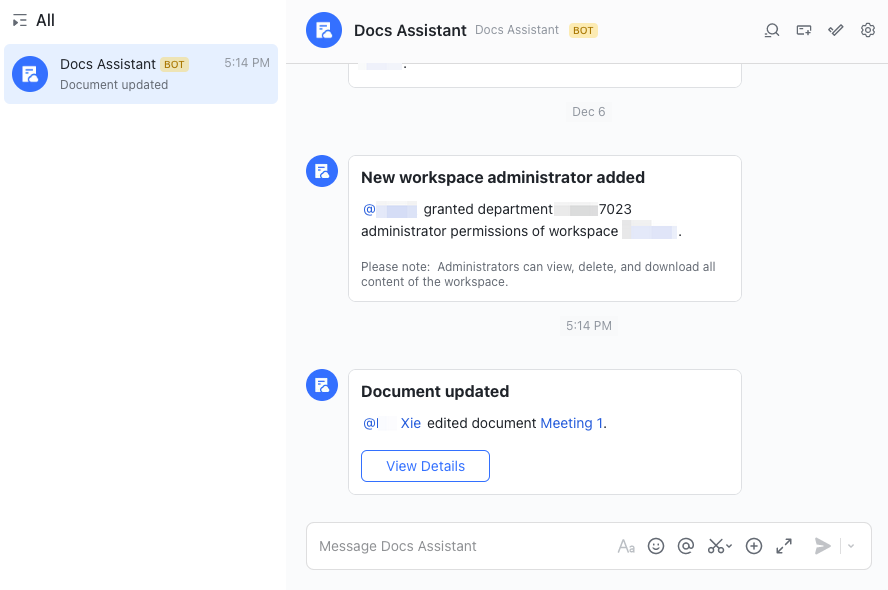Viewport: 888px width, 590px height.
Task: Open the chat settings gear icon
Action: pyautogui.click(x=868, y=30)
